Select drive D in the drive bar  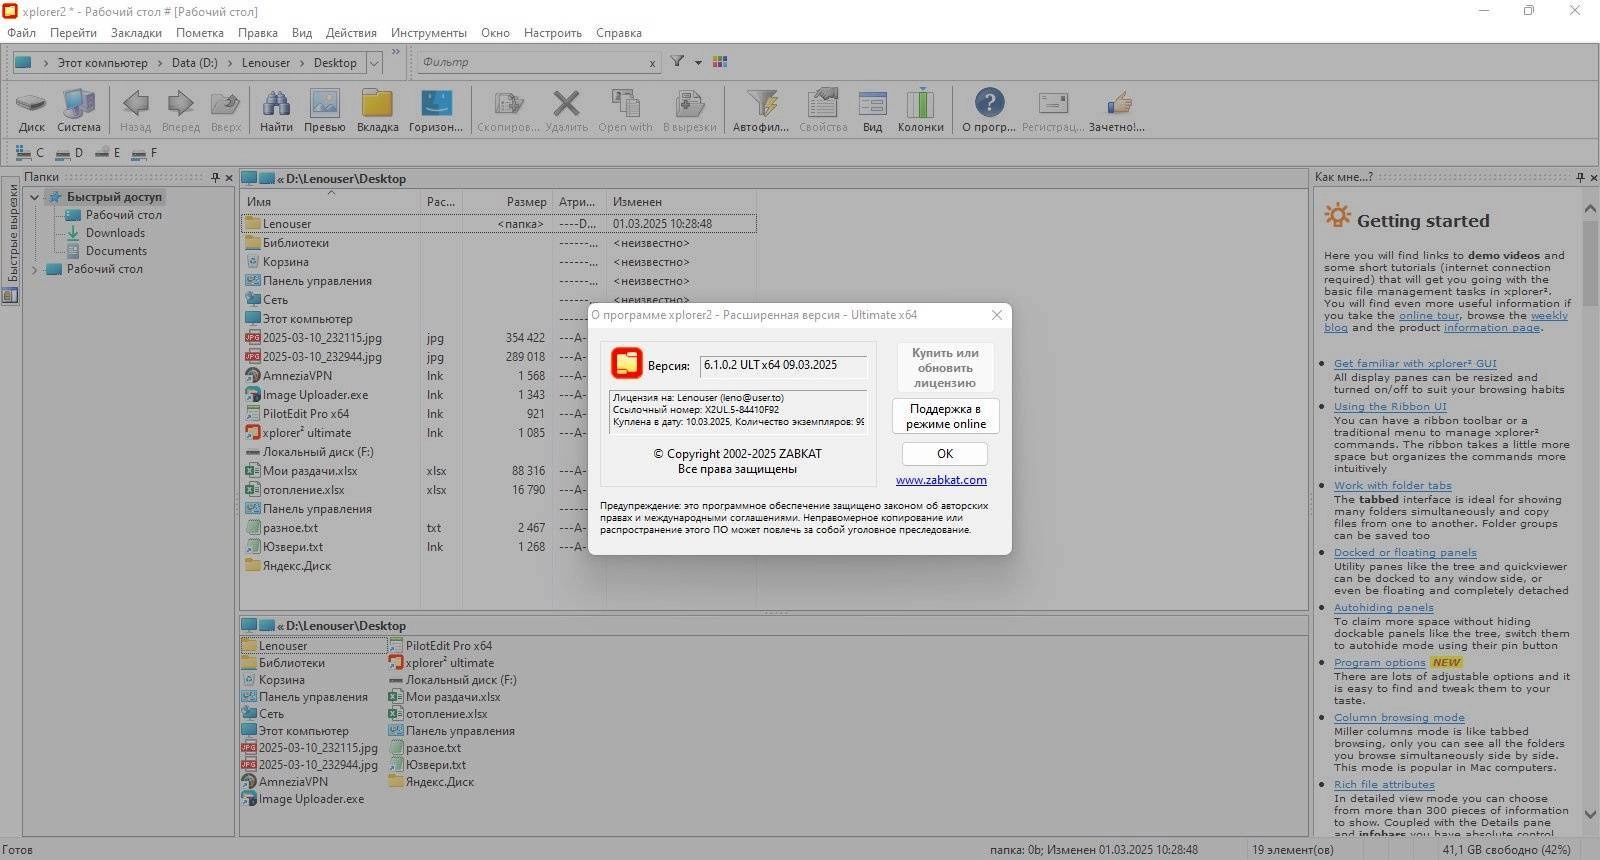(69, 153)
